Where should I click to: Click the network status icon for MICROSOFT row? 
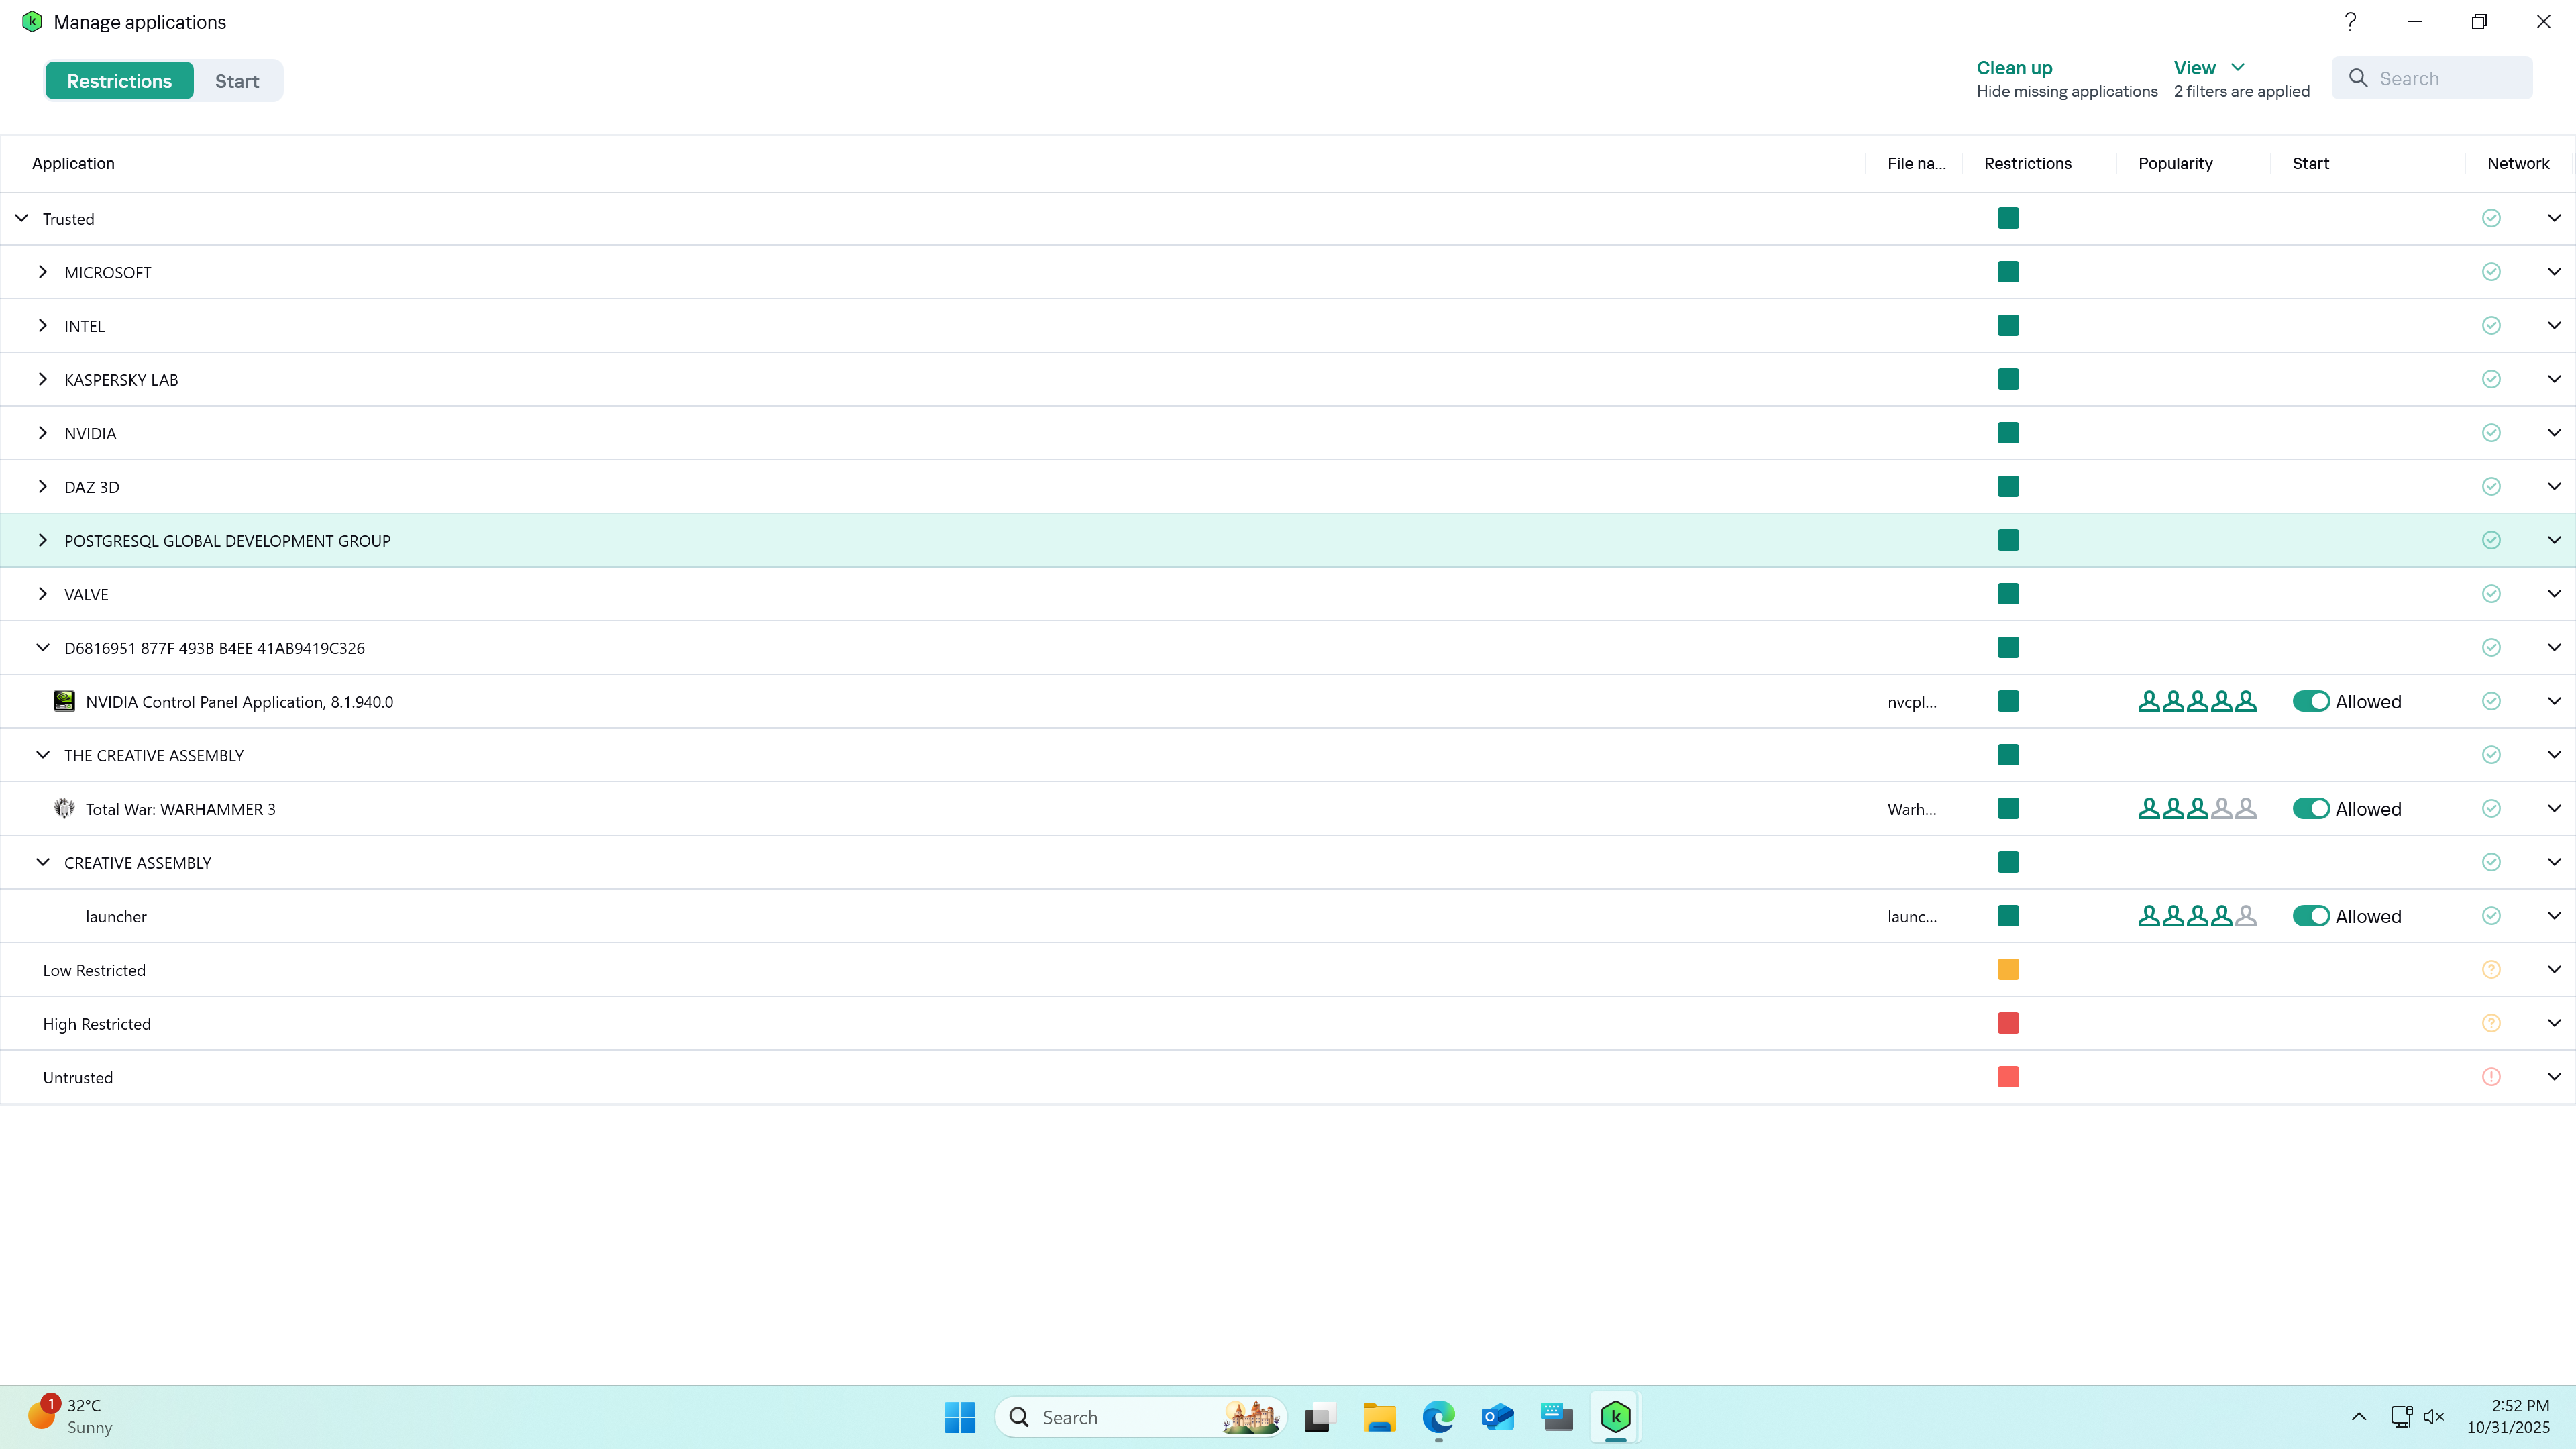click(2491, 272)
